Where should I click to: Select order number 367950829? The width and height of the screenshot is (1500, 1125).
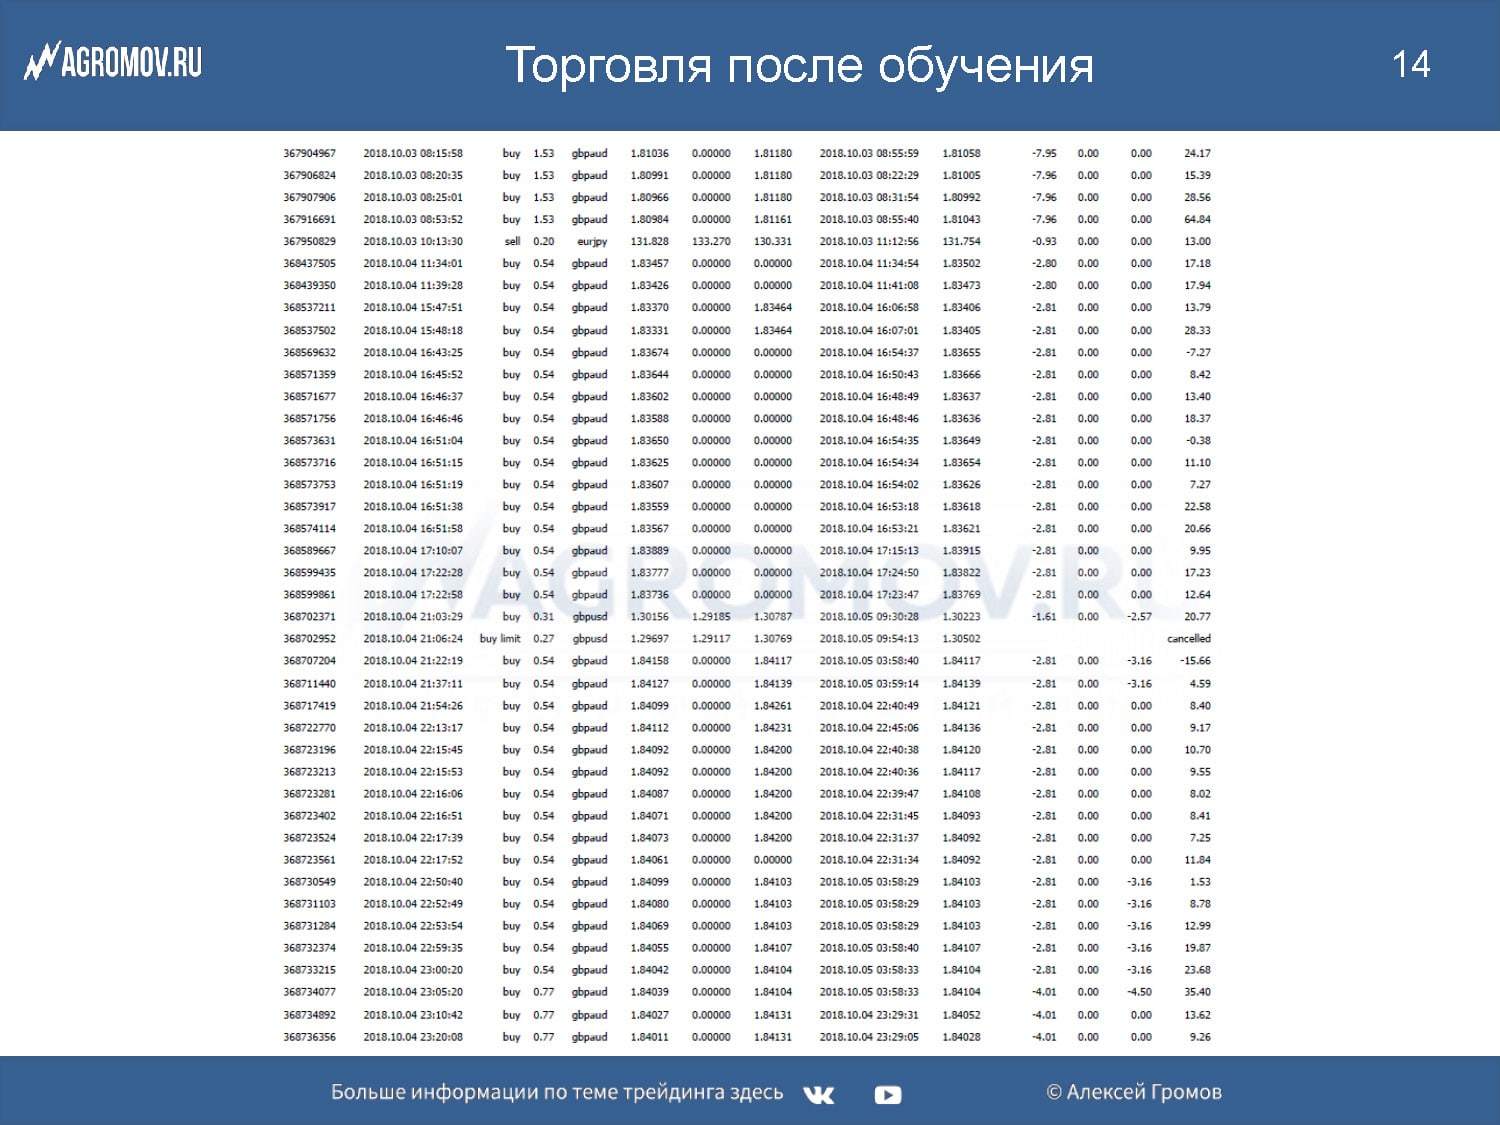[x=309, y=241]
